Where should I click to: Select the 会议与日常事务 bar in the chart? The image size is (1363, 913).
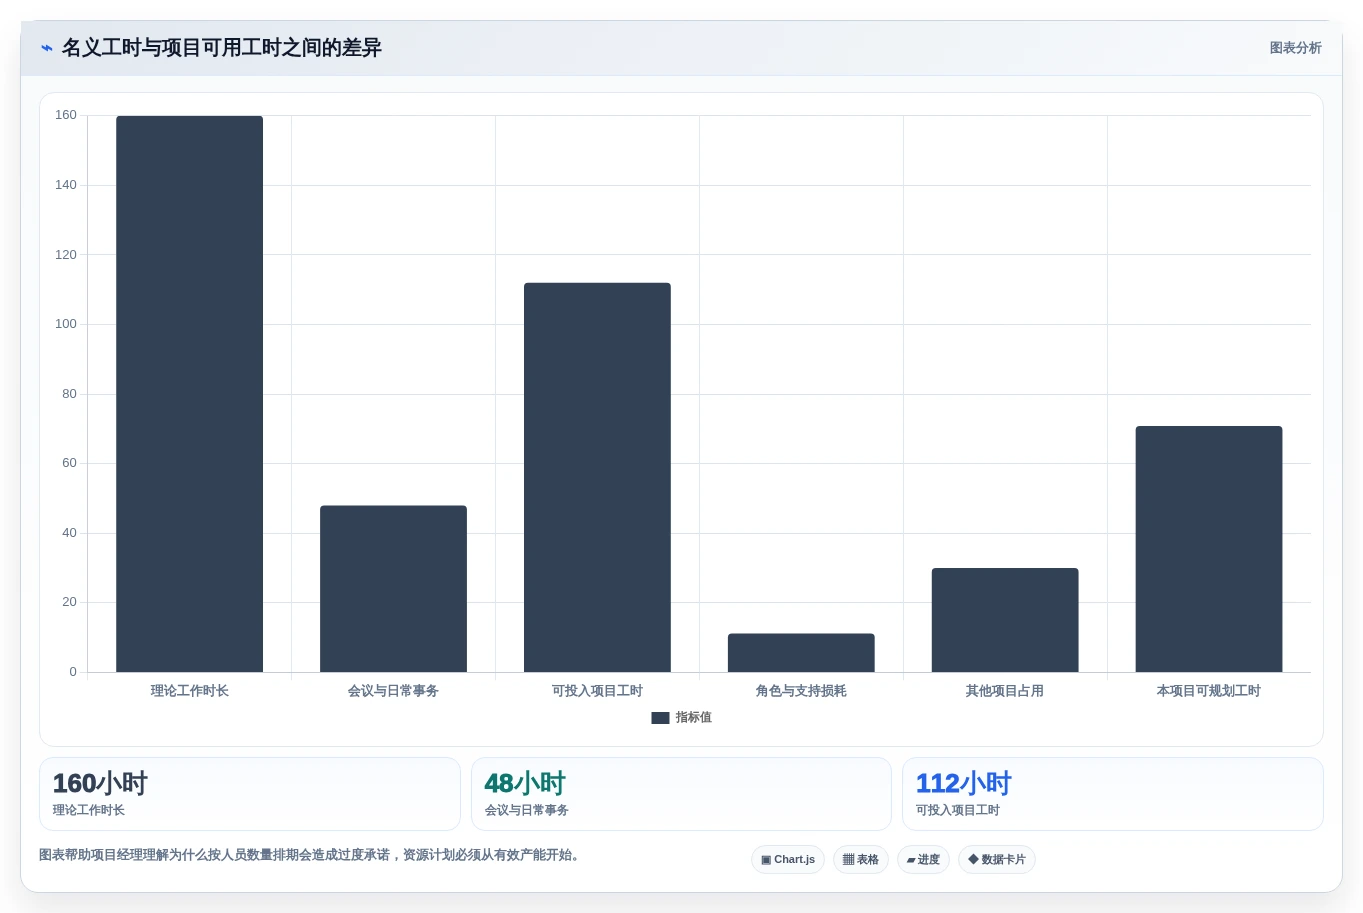[393, 589]
